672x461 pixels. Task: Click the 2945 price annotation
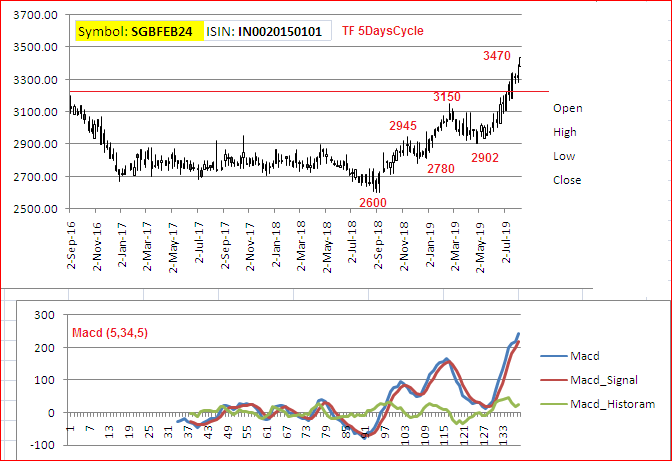pos(402,126)
